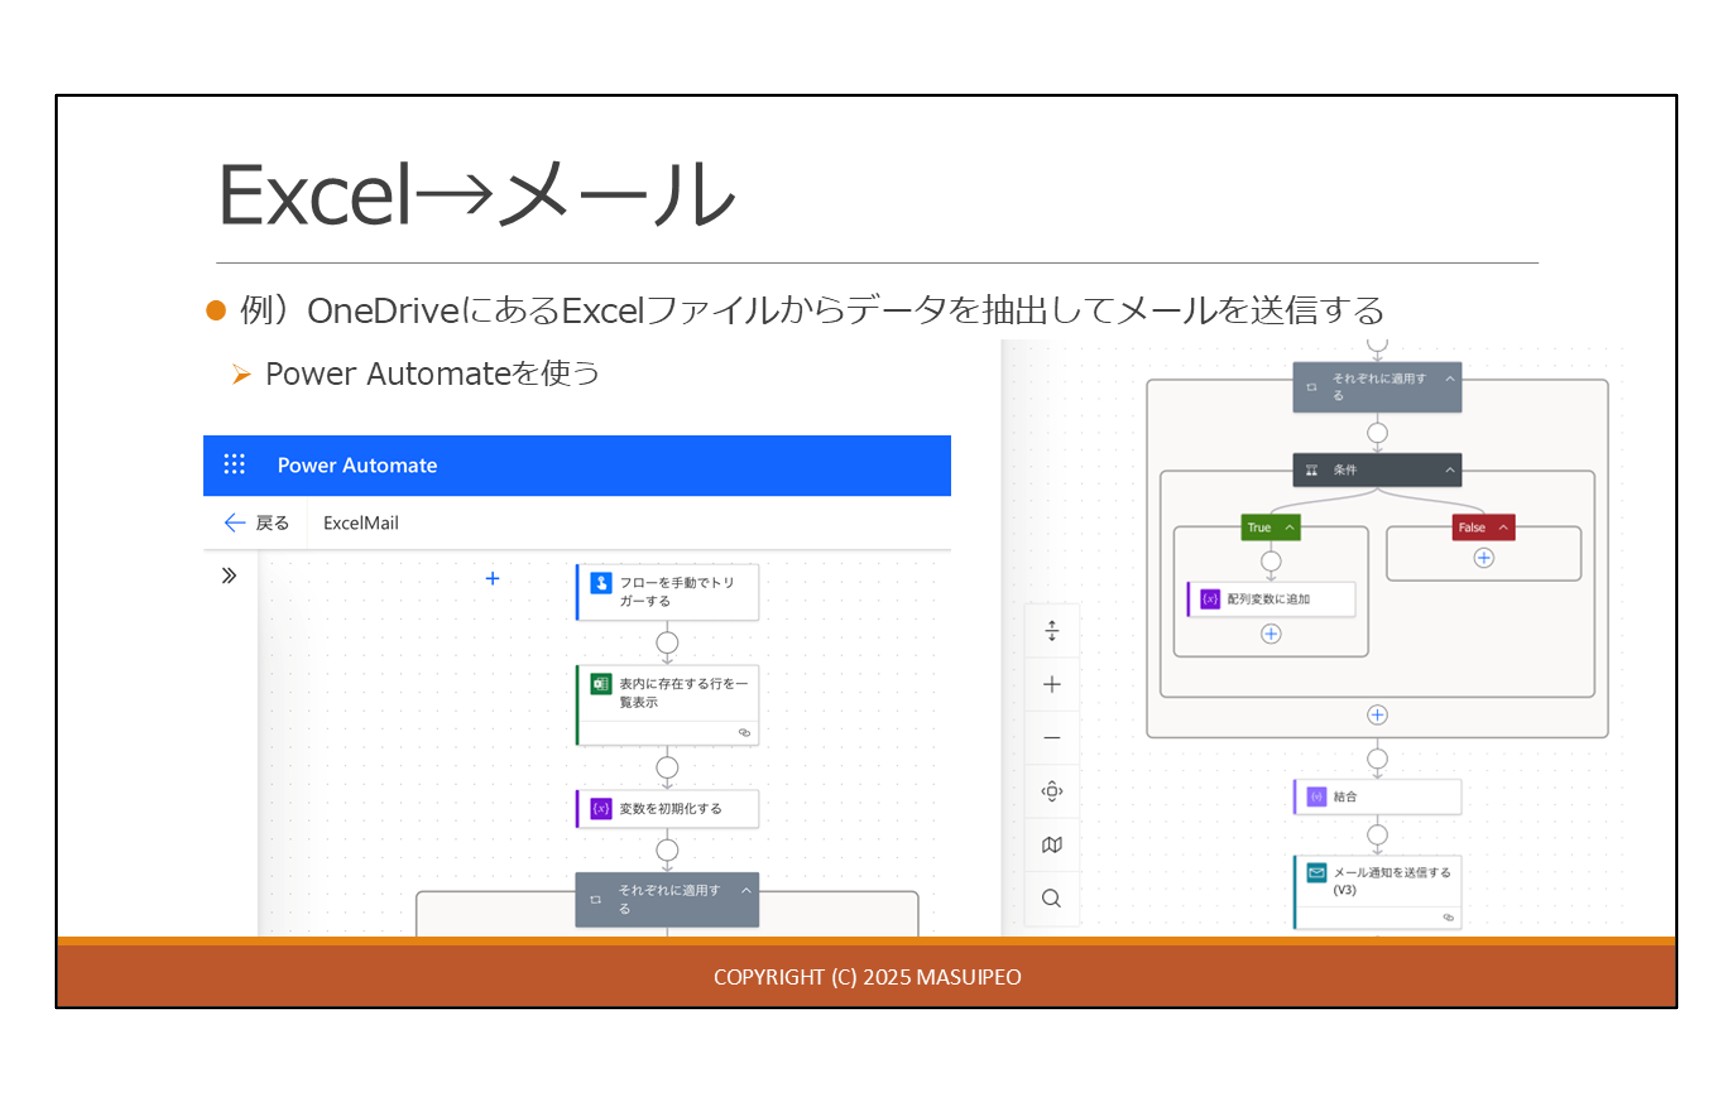Screen dimensions: 1734x1104
Task: Collapse the left apply-to-each block
Action: coord(746,890)
